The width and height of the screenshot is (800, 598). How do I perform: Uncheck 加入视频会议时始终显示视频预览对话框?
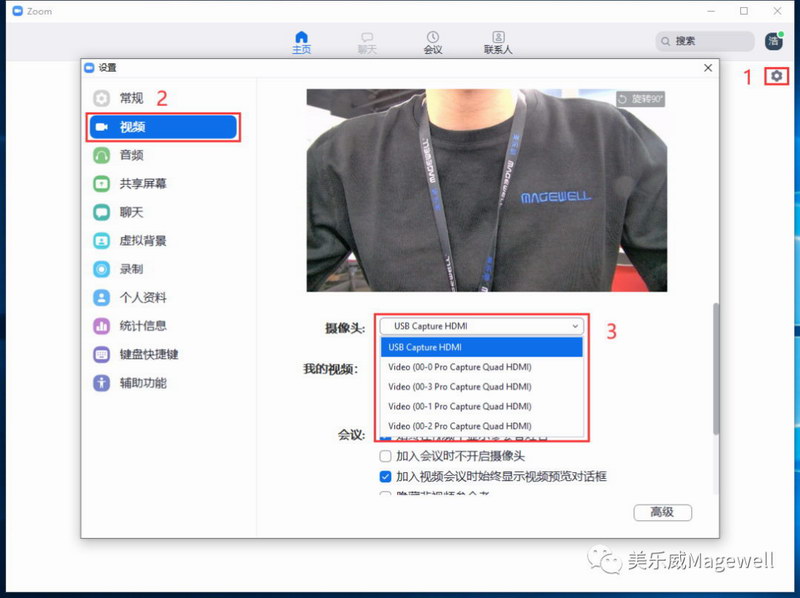click(x=386, y=477)
